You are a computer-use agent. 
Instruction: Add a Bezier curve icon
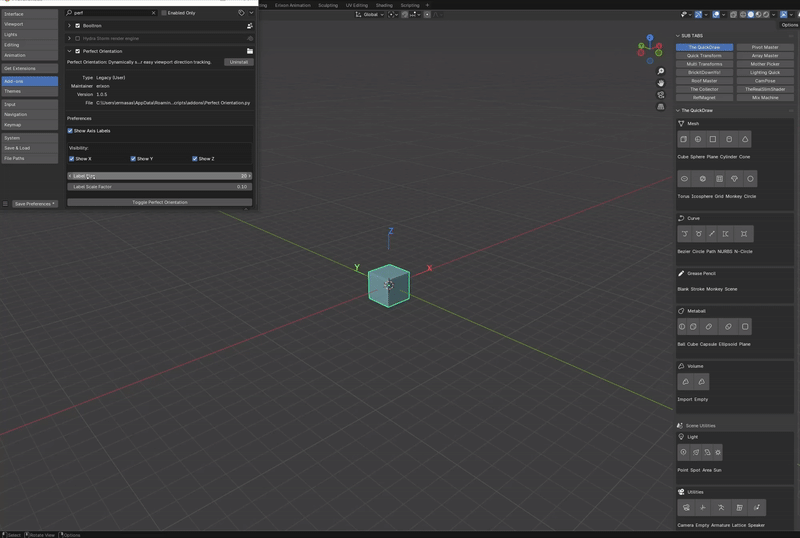pyautogui.click(x=685, y=234)
